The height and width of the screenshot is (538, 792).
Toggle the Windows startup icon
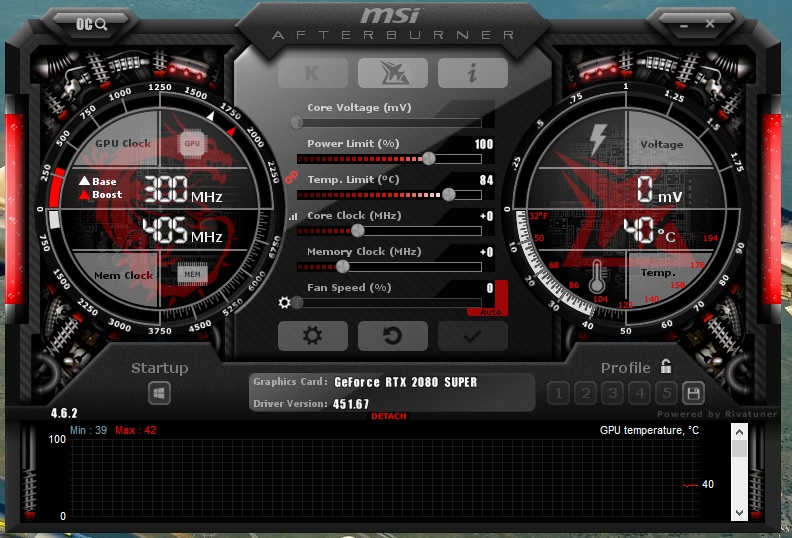click(159, 394)
